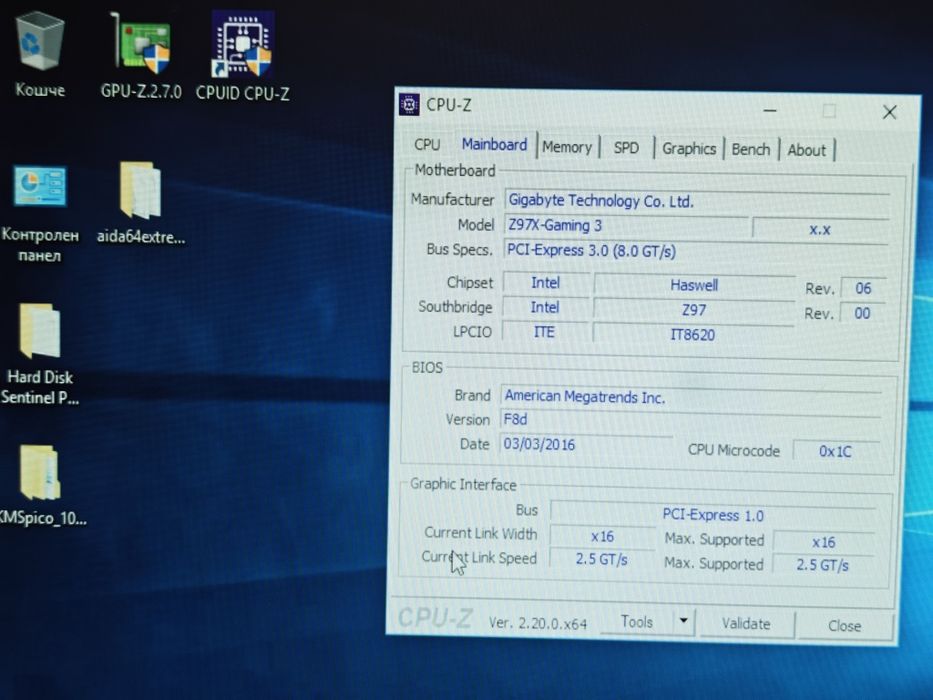The image size is (933, 700).
Task: Click the LPCIO vendor ITE field
Action: (544, 332)
